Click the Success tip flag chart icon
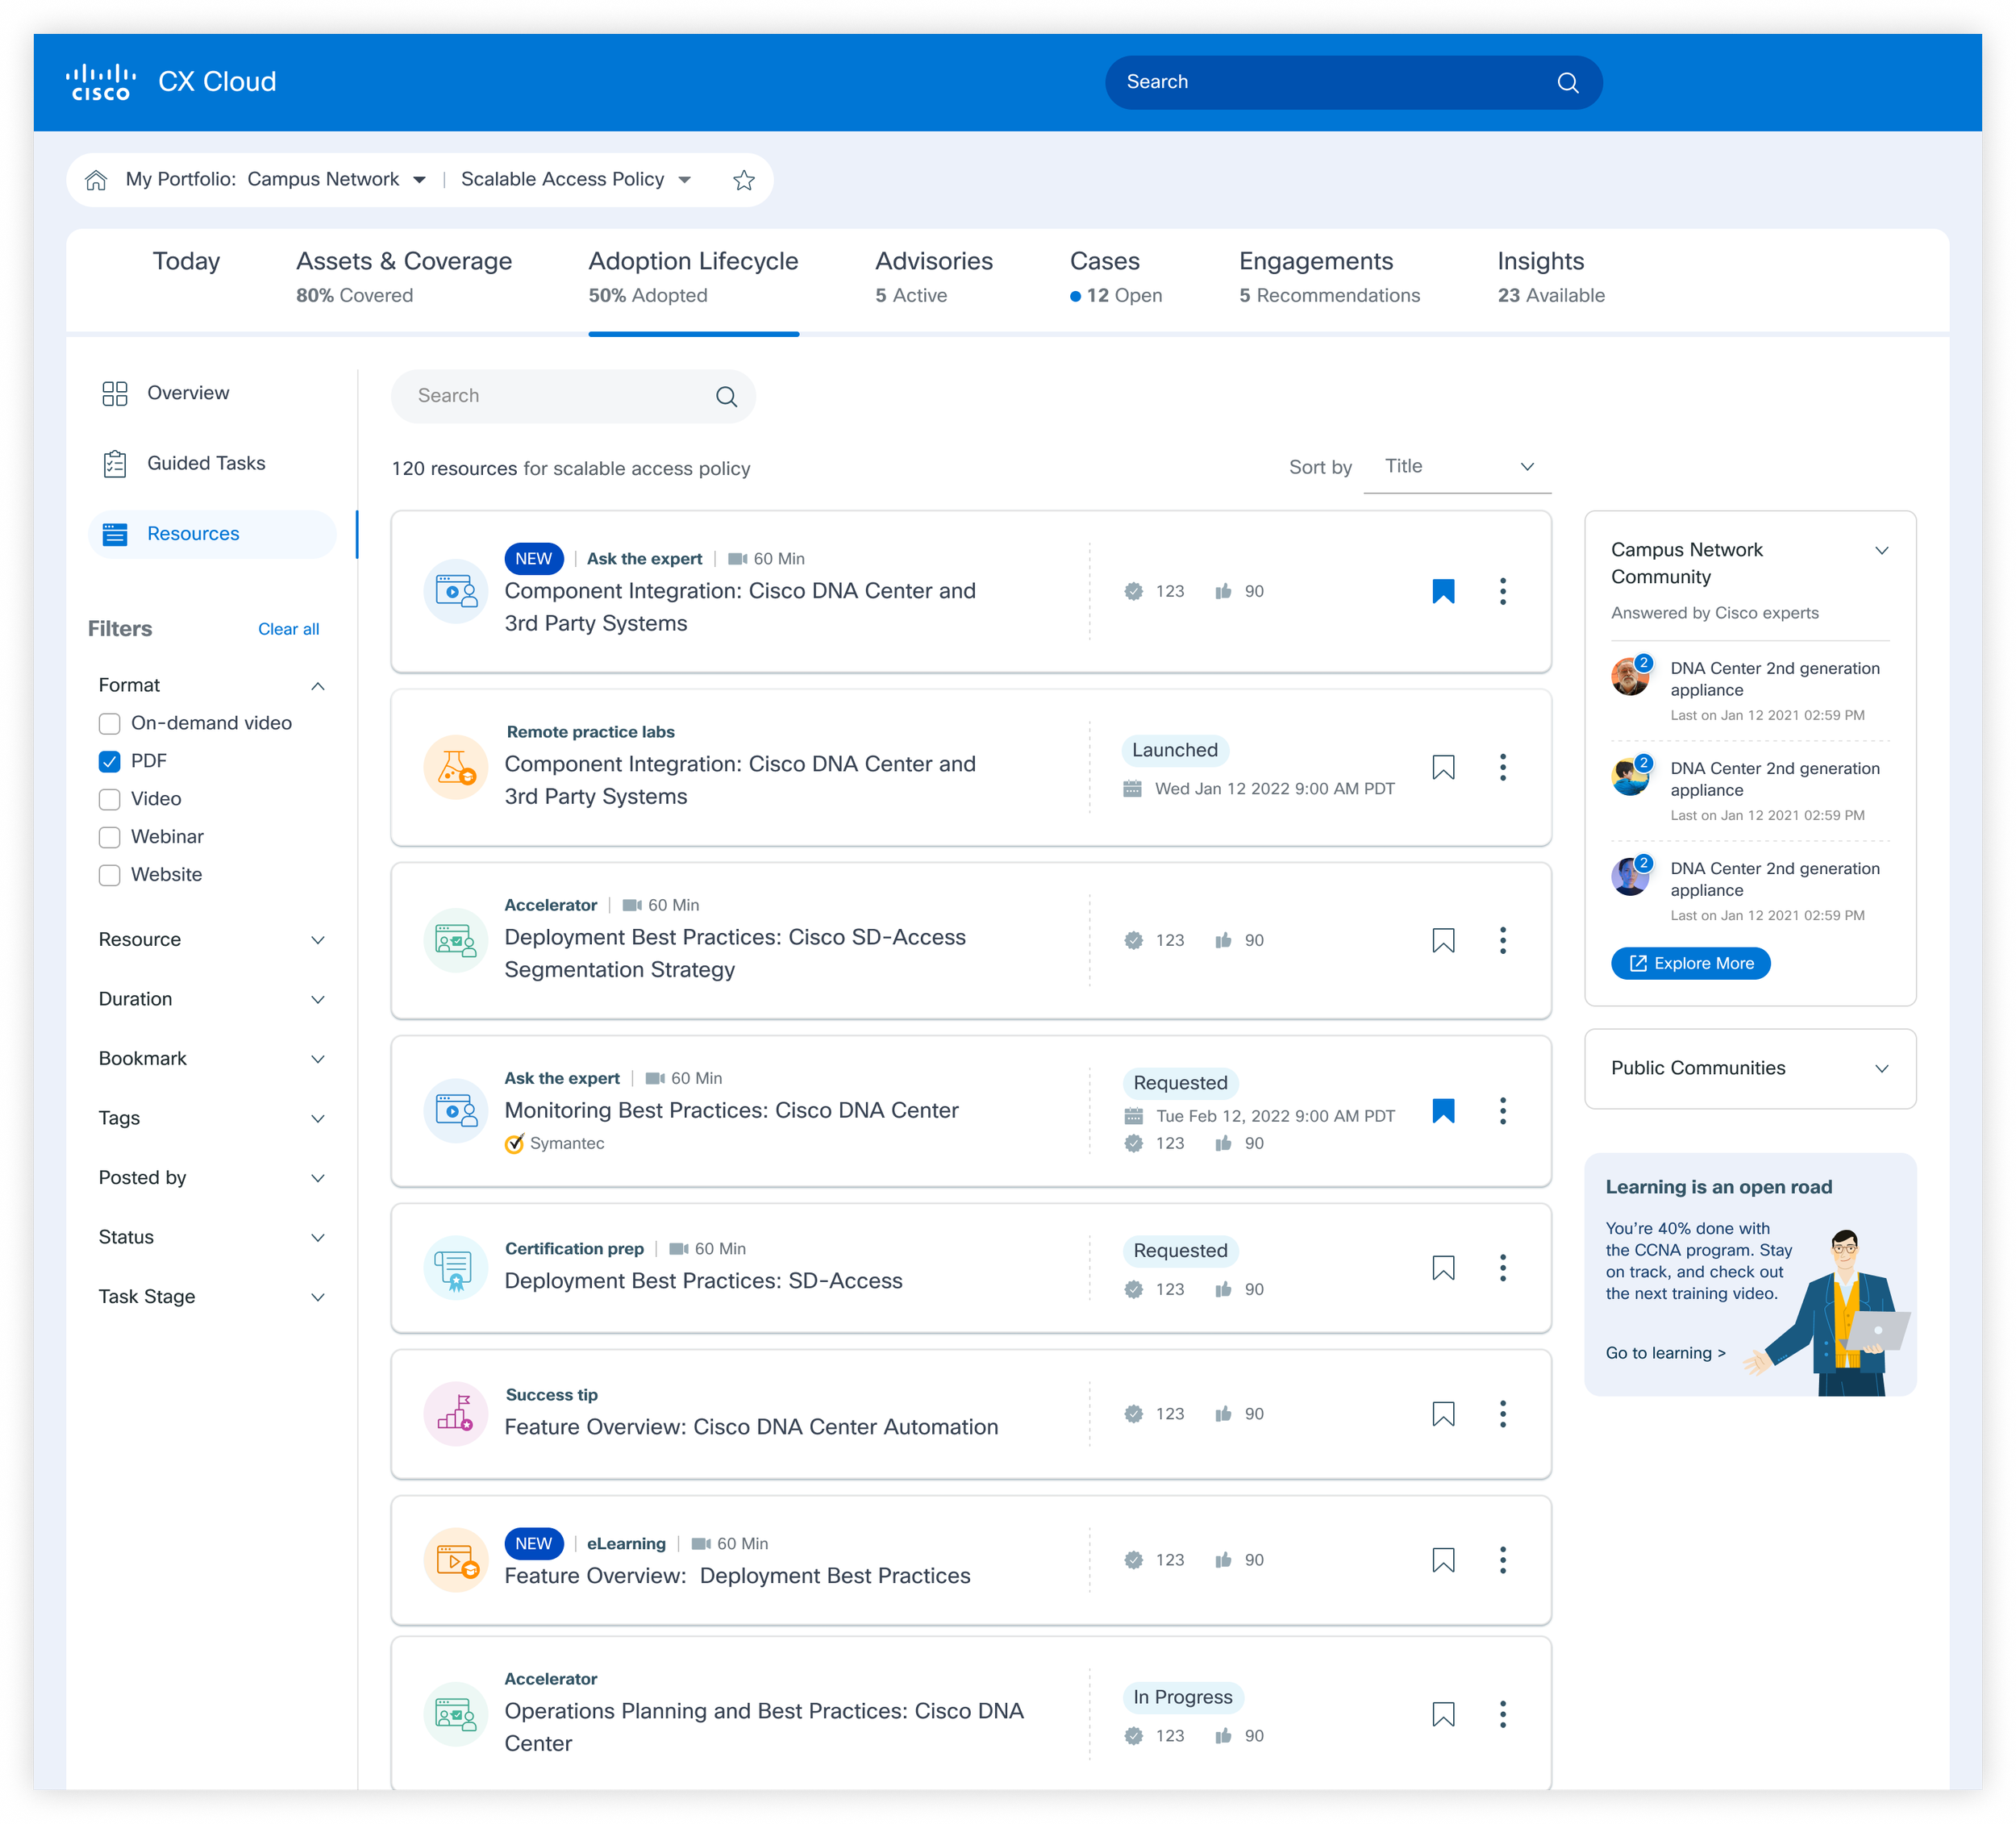This screenshot has height=1824, width=2016. pyautogui.click(x=456, y=1414)
